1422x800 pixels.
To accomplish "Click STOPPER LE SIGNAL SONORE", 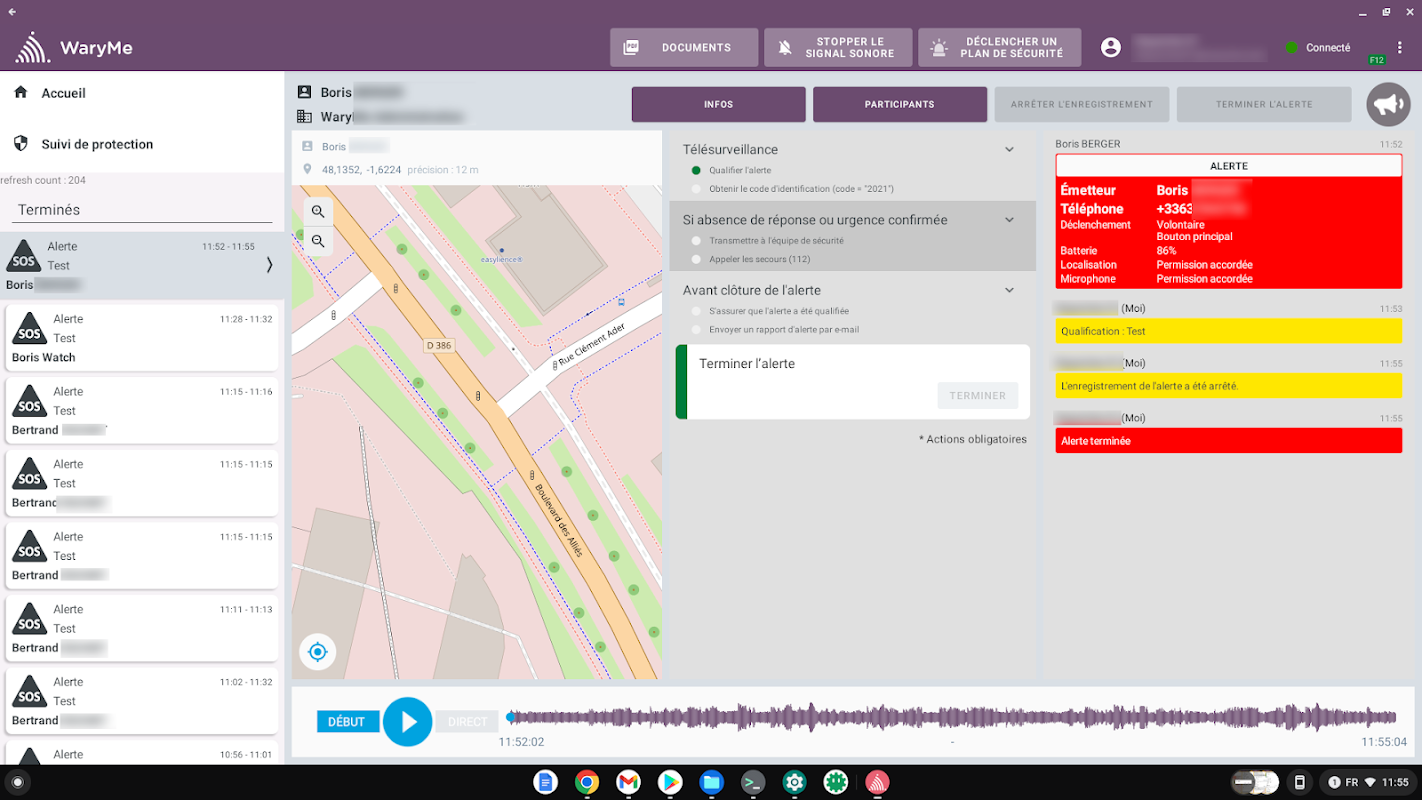I will tap(838, 47).
